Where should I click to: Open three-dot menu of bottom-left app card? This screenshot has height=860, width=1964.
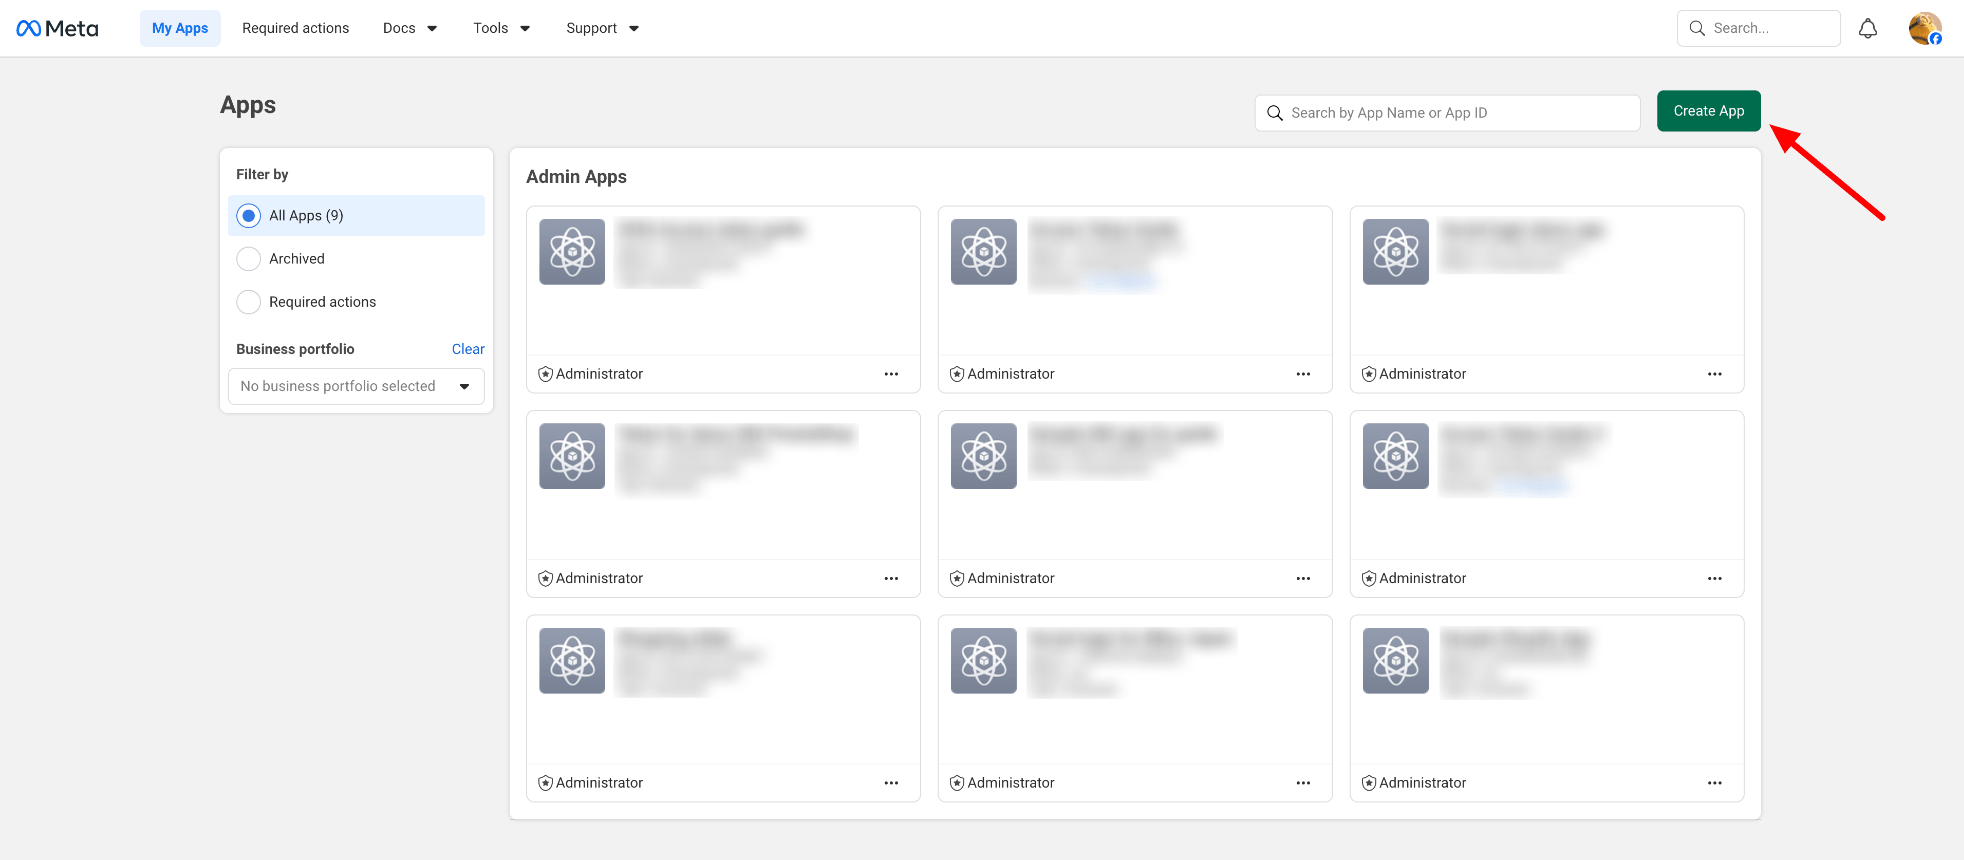[891, 783]
